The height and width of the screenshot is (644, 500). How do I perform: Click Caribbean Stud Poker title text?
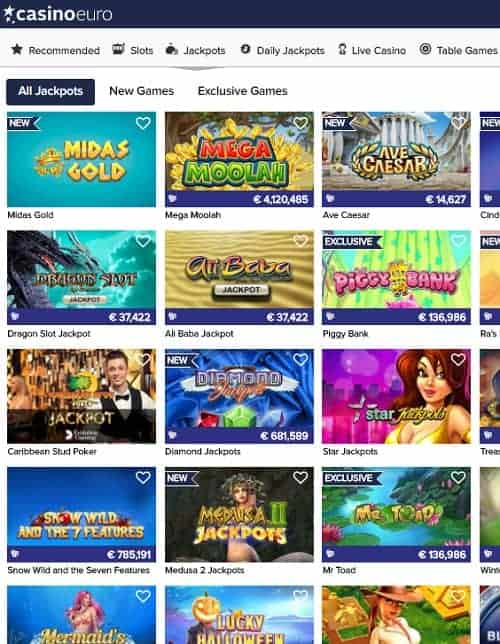[52, 451]
